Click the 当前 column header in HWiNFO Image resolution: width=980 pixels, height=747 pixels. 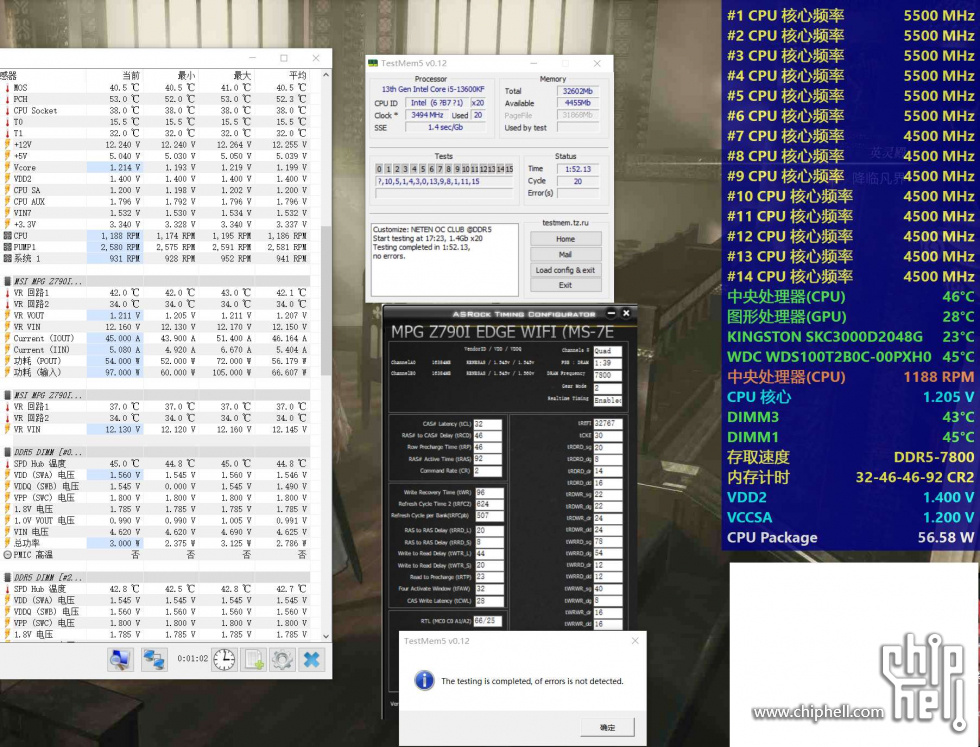coord(131,76)
